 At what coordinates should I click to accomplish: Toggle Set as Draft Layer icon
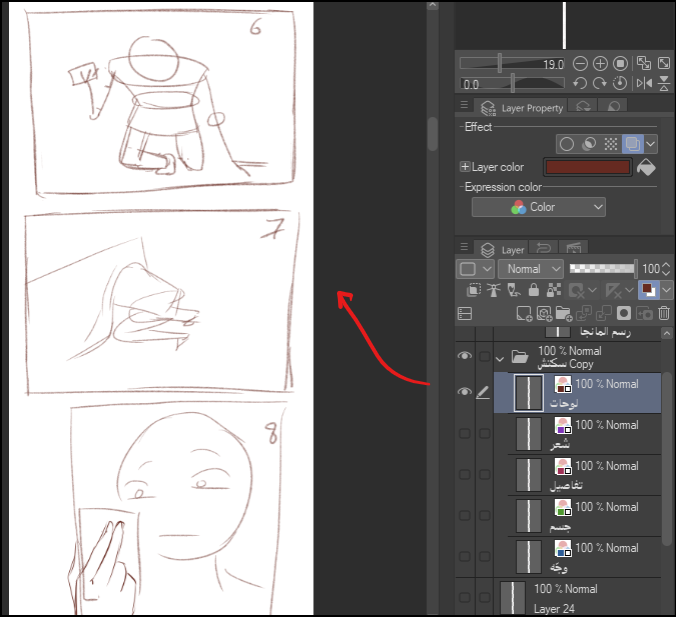point(514,290)
